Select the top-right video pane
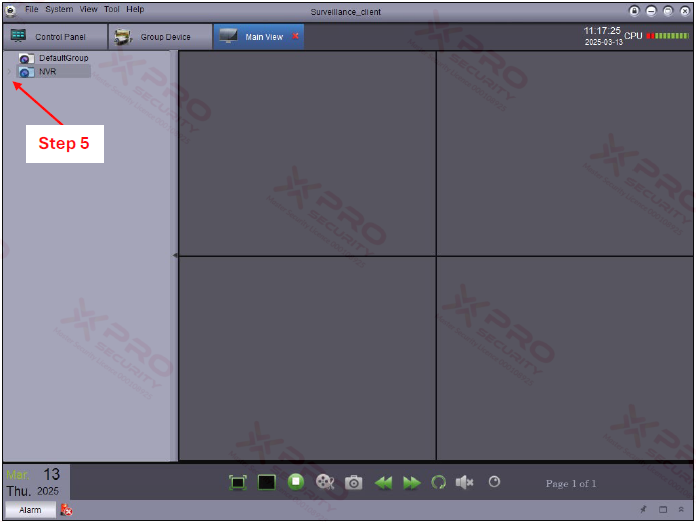 (x=565, y=153)
